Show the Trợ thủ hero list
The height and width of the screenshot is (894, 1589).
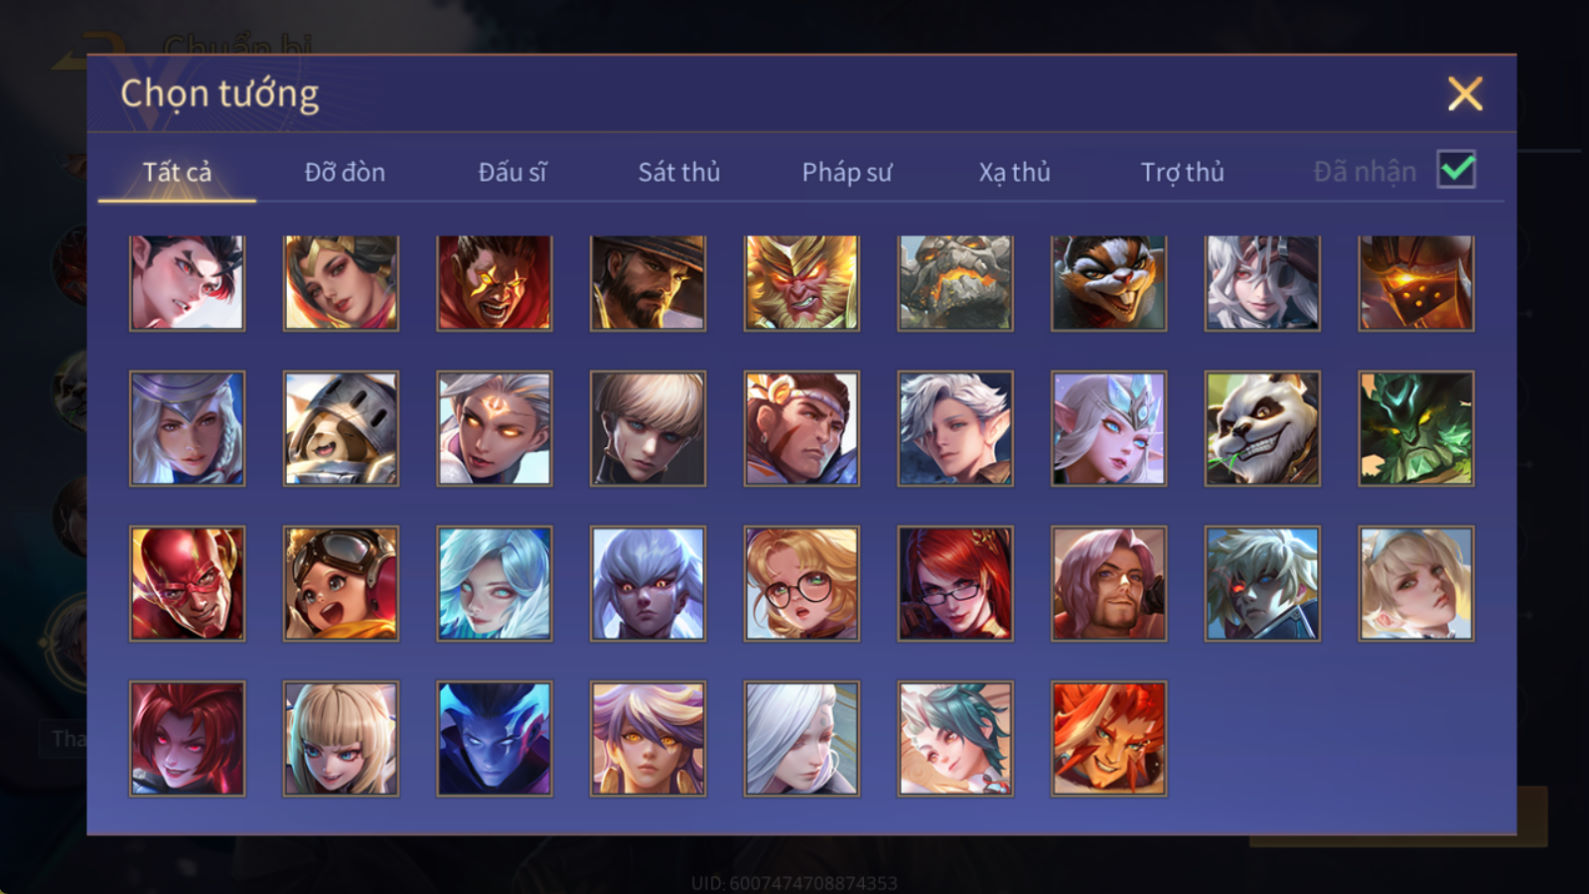pos(1182,172)
